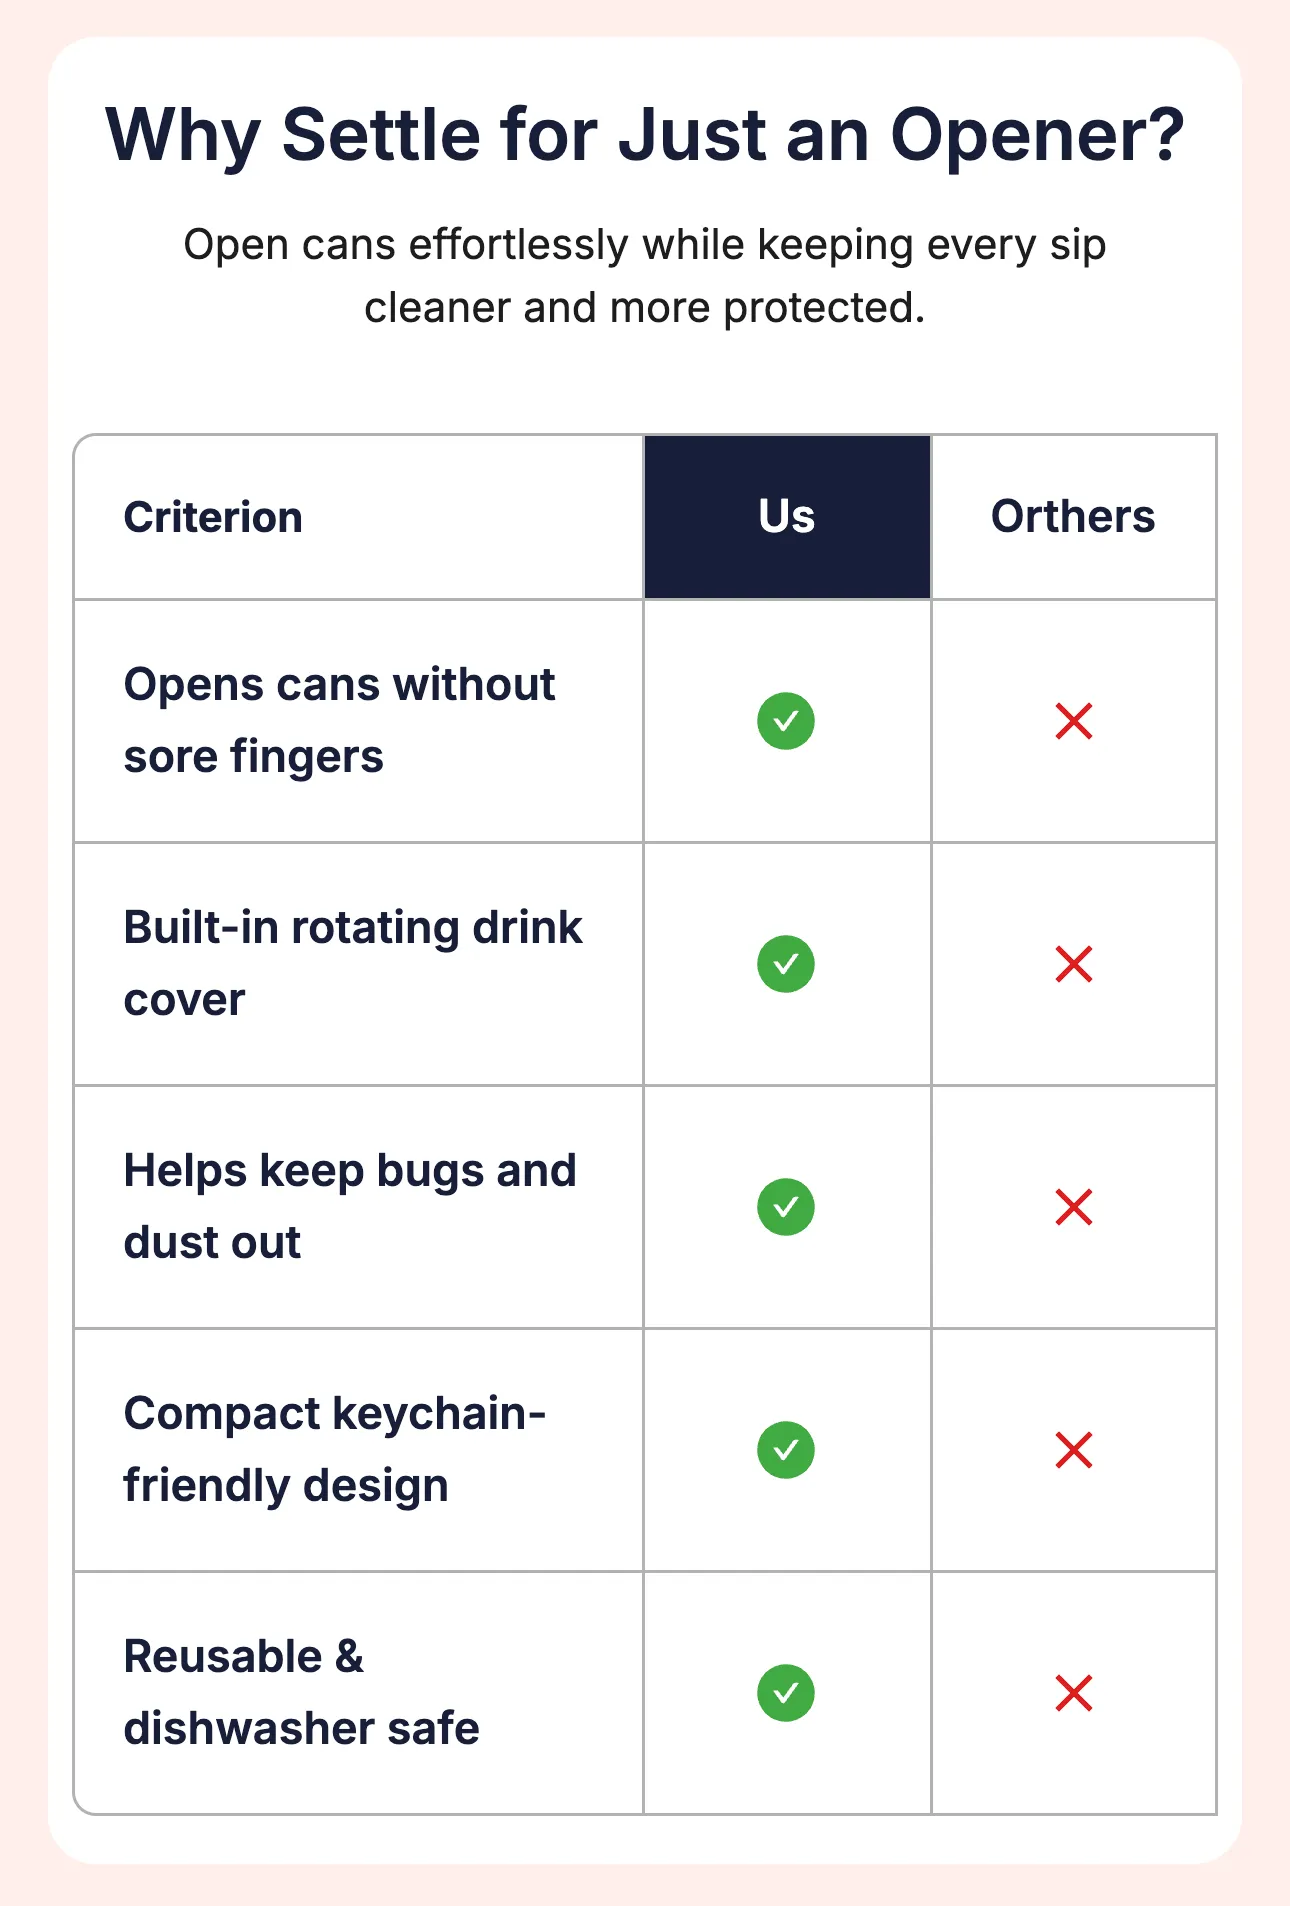
Task: Click the Compact keychain-friendly design text
Action: coord(334,1450)
